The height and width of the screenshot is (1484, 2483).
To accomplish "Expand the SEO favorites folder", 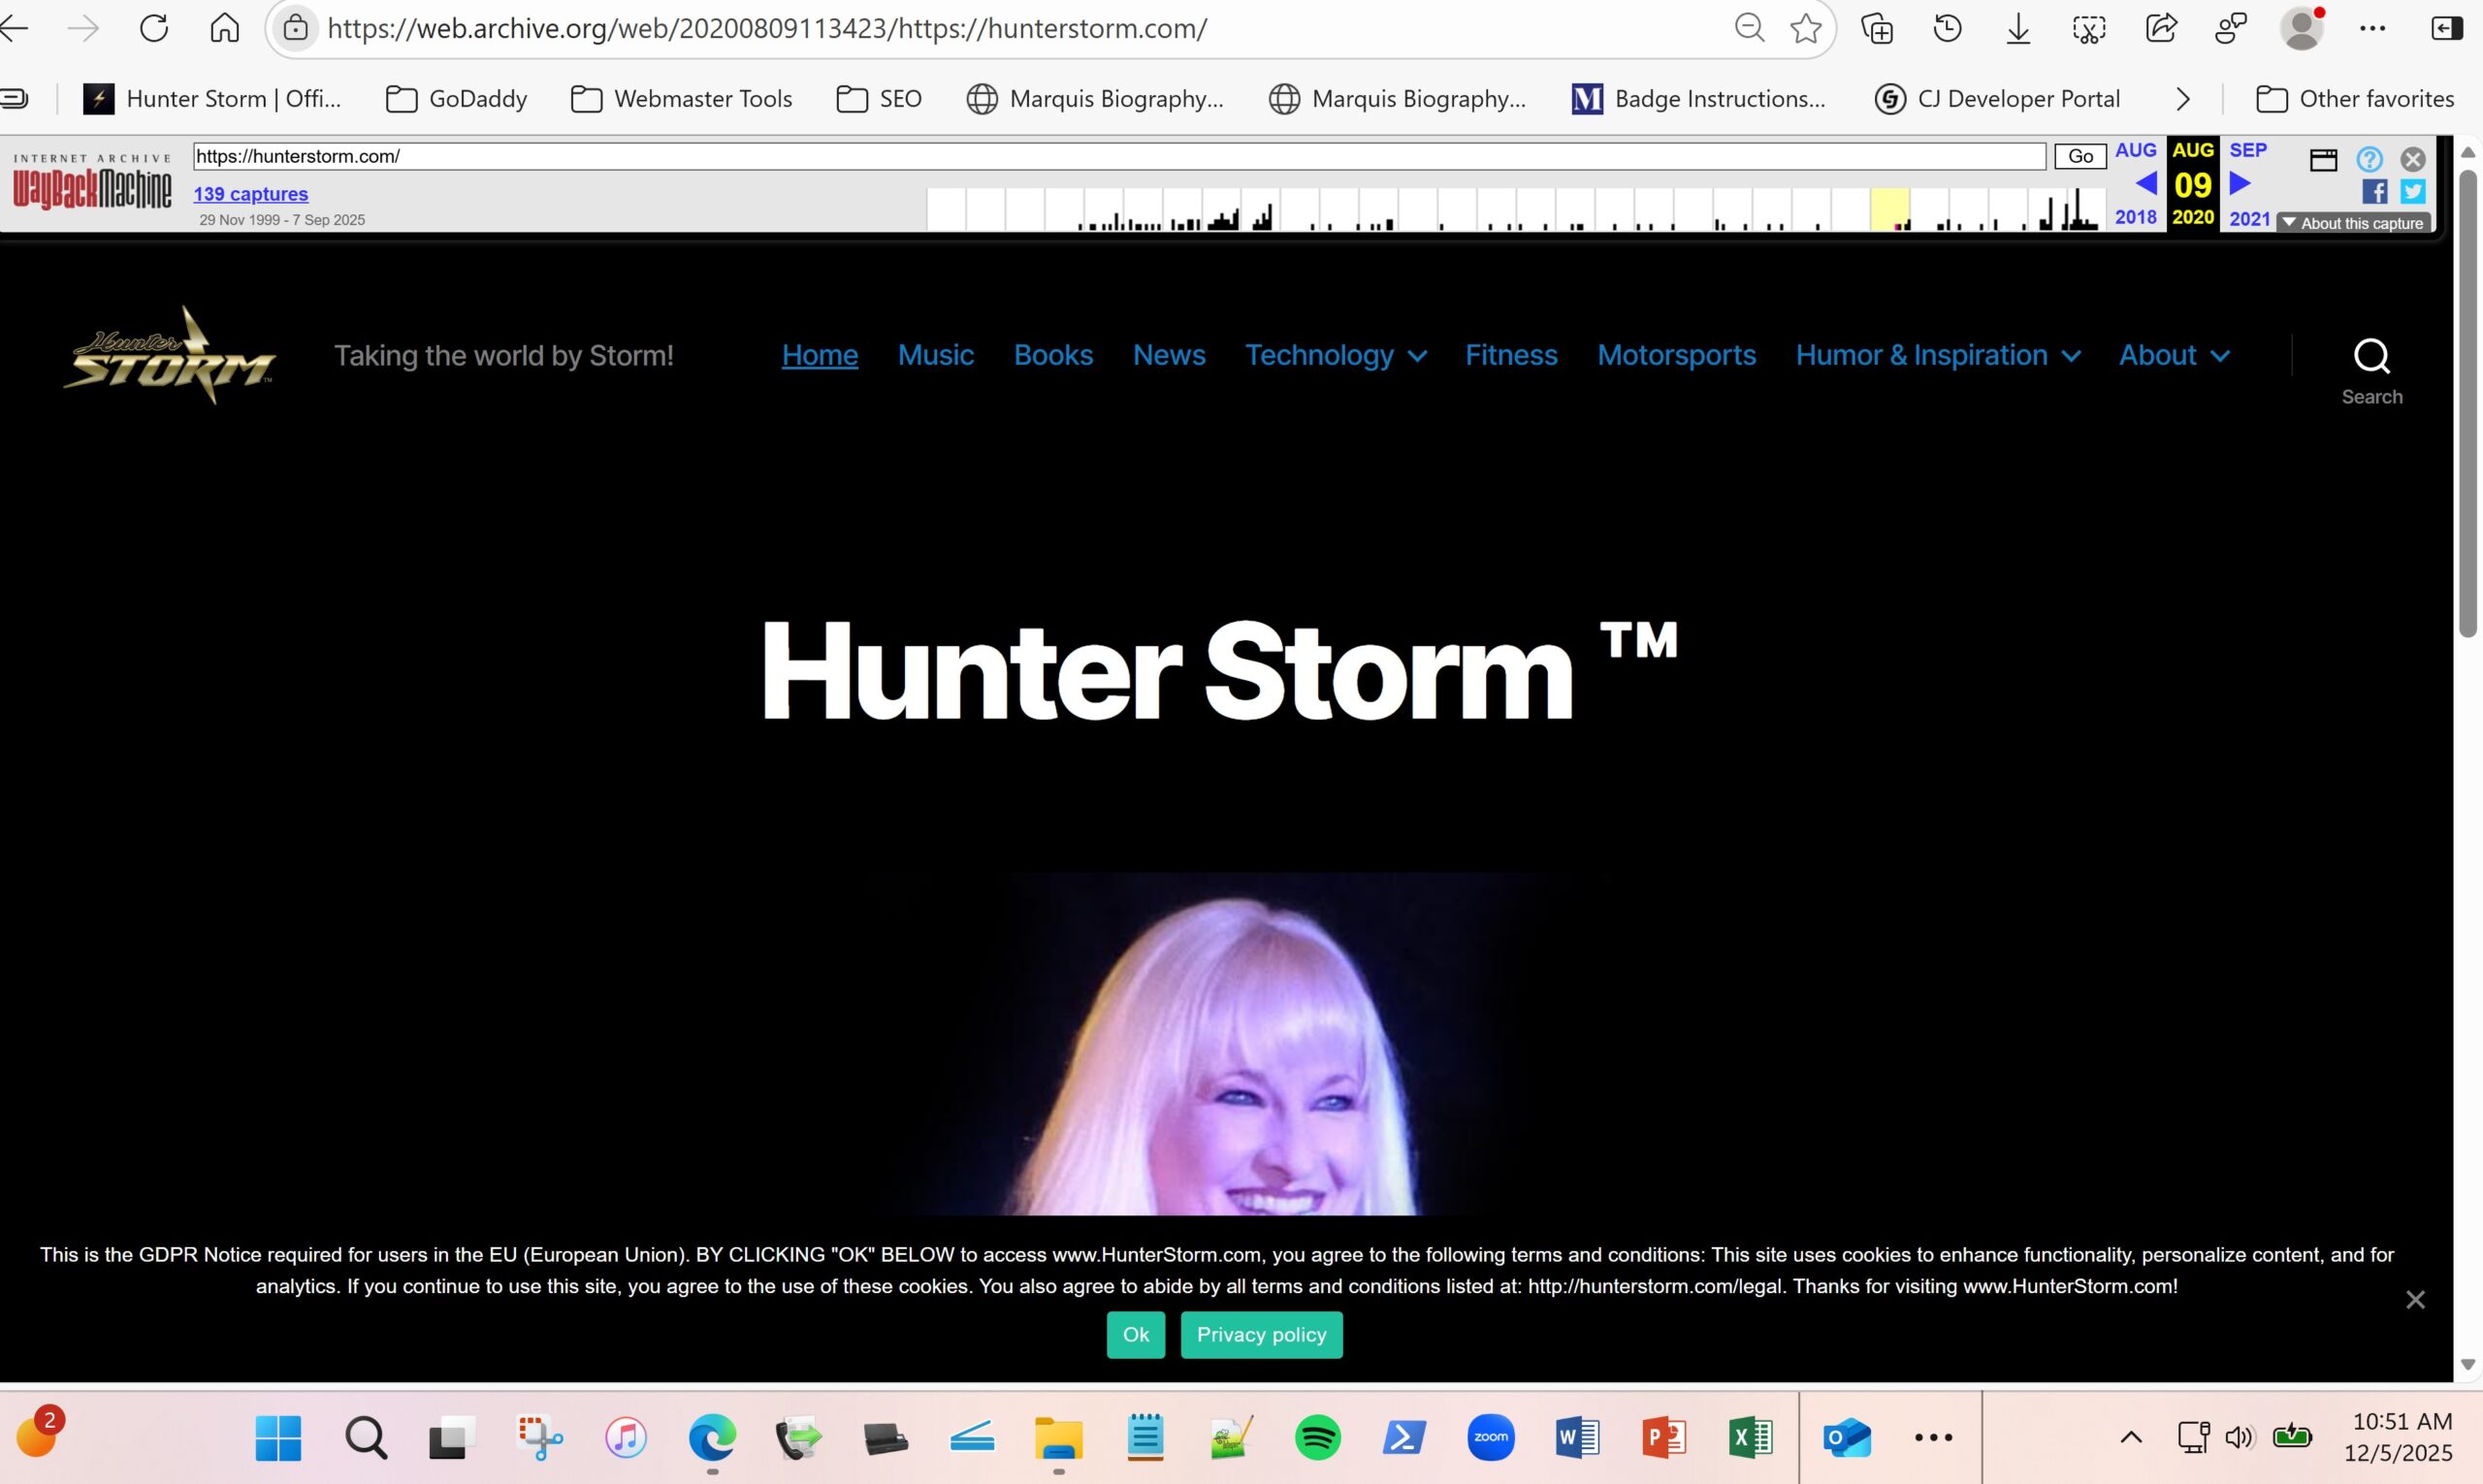I will 879,98.
